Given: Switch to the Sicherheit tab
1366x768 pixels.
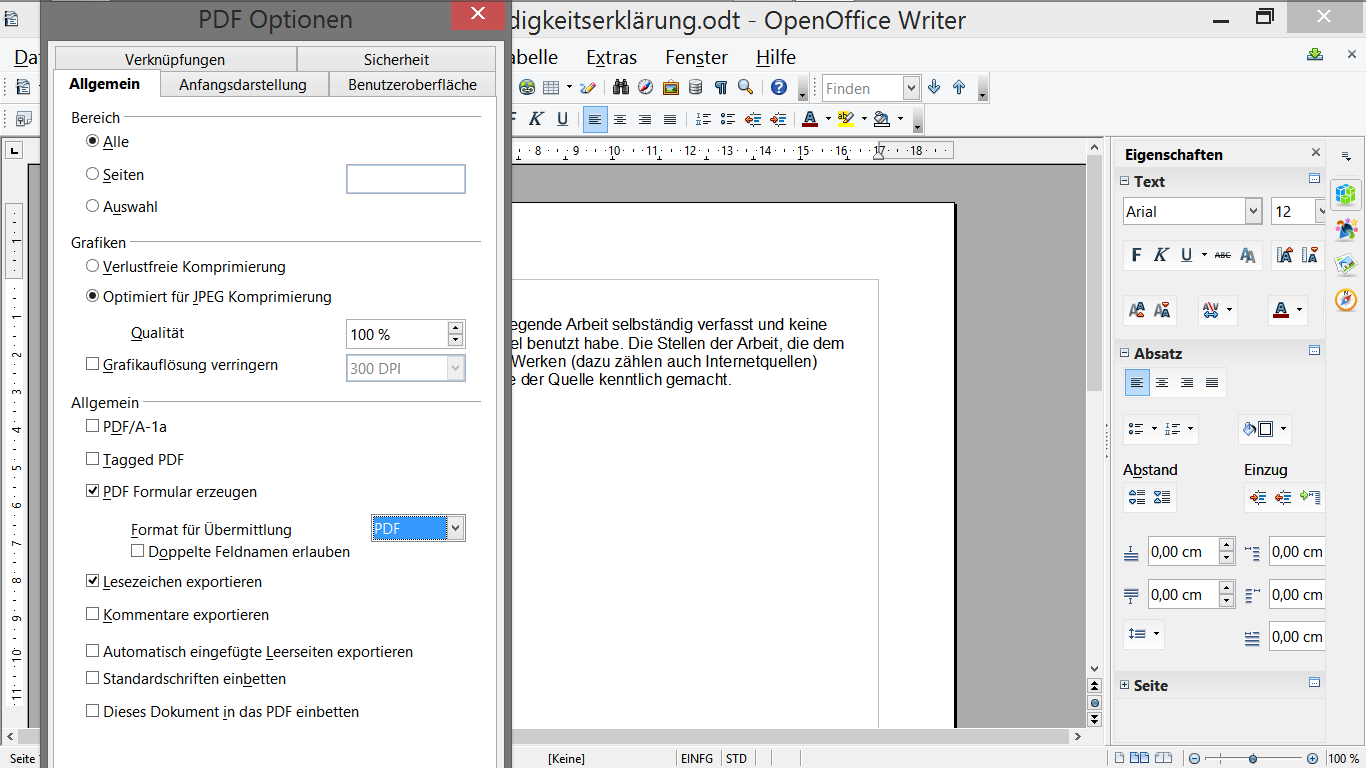Looking at the screenshot, I should pos(396,59).
